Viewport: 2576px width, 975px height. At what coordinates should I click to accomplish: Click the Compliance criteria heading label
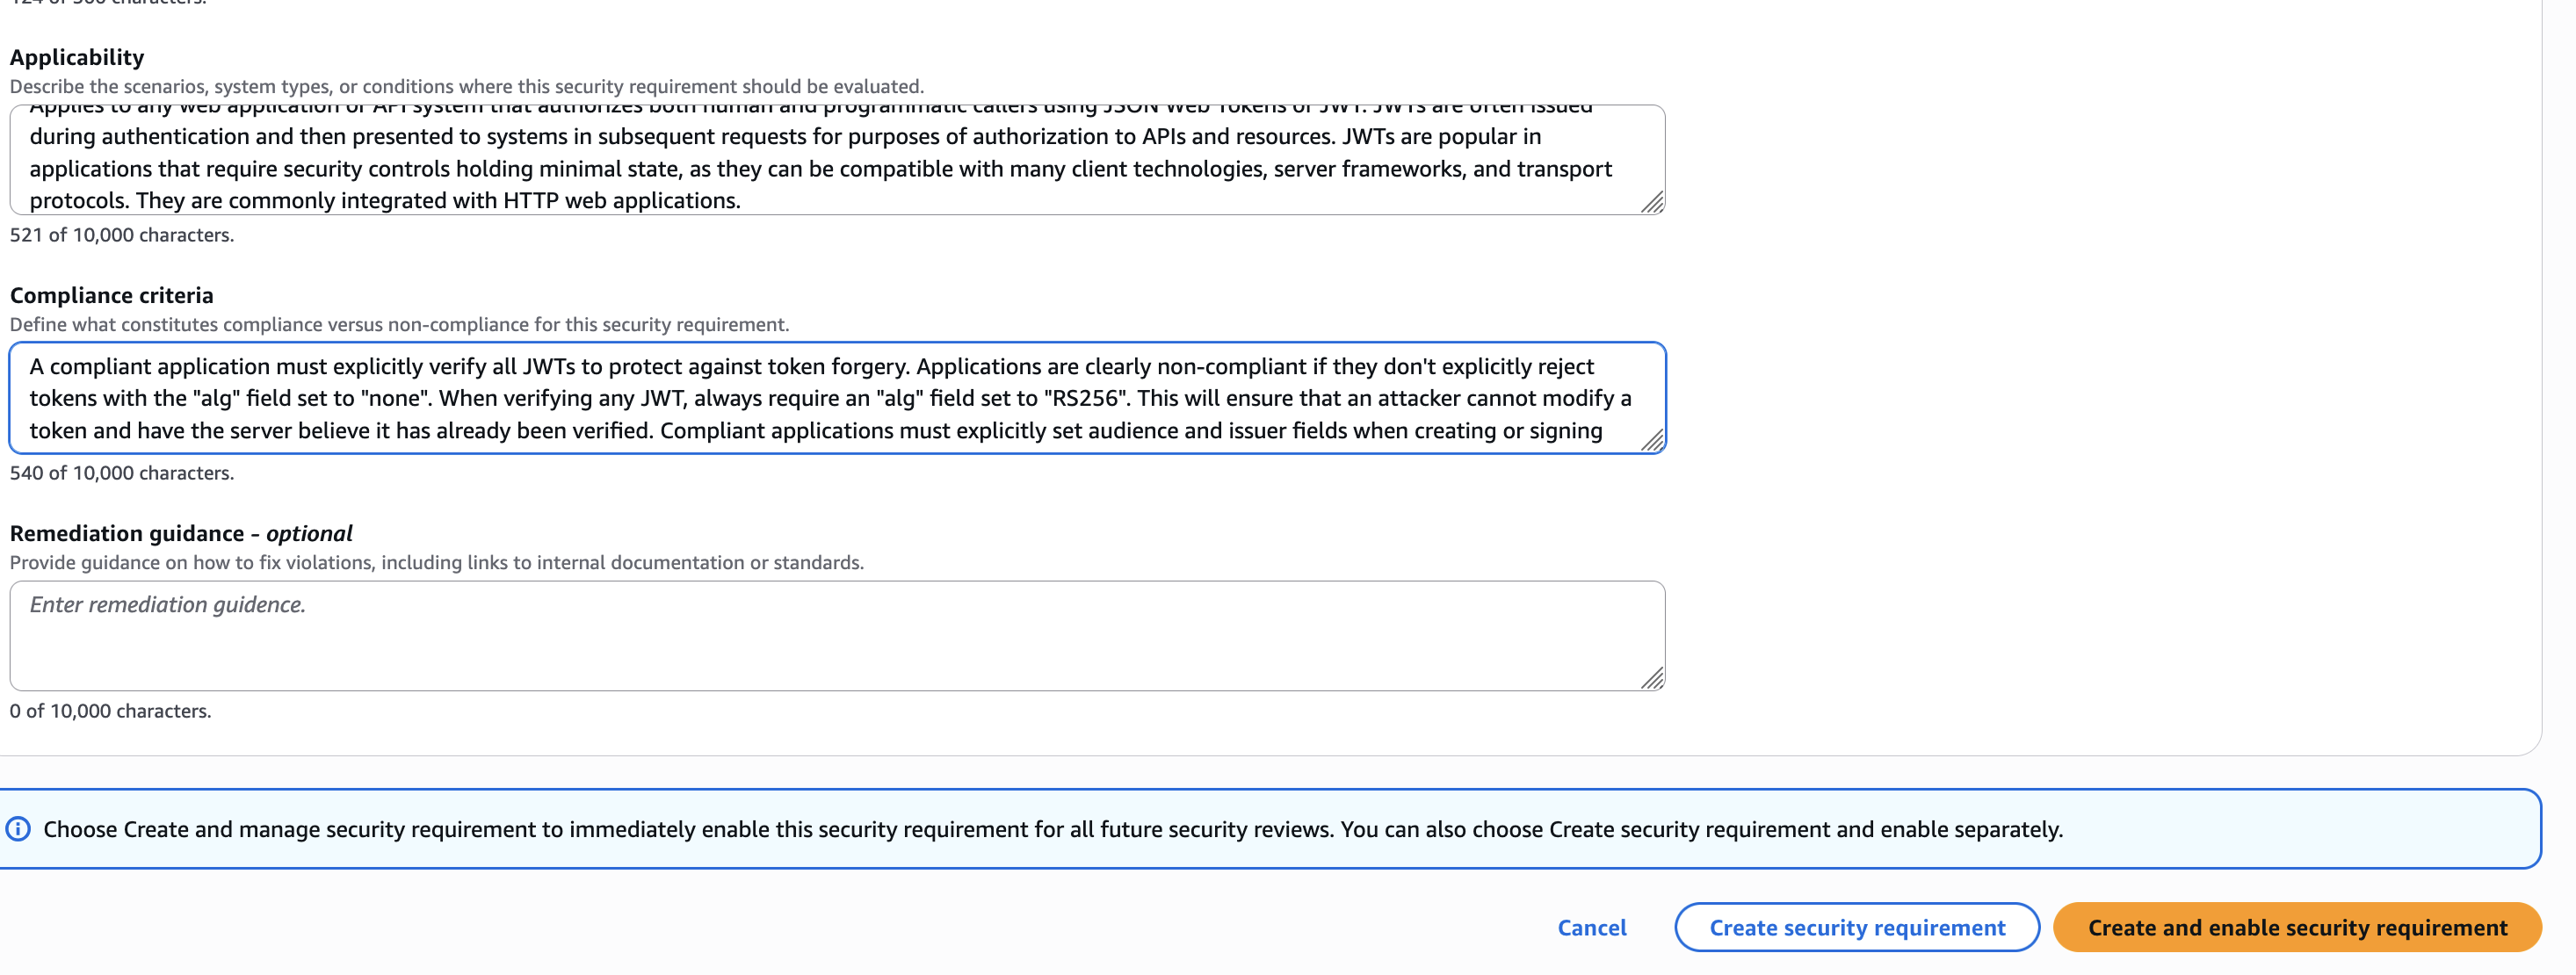[x=111, y=295]
